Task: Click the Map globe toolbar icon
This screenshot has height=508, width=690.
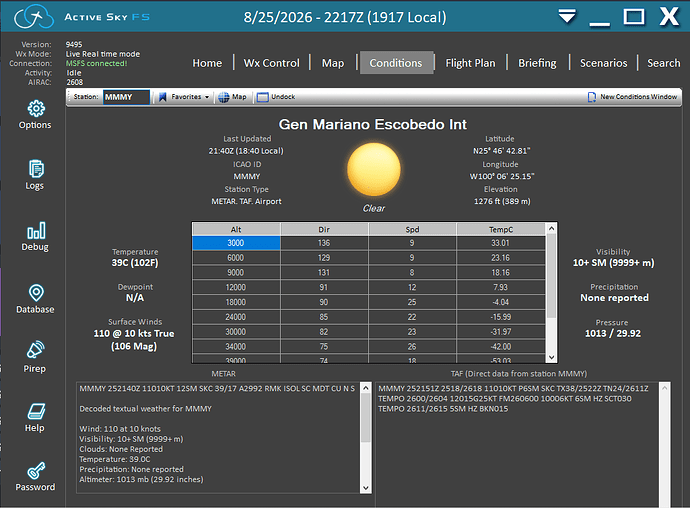Action: click(224, 97)
